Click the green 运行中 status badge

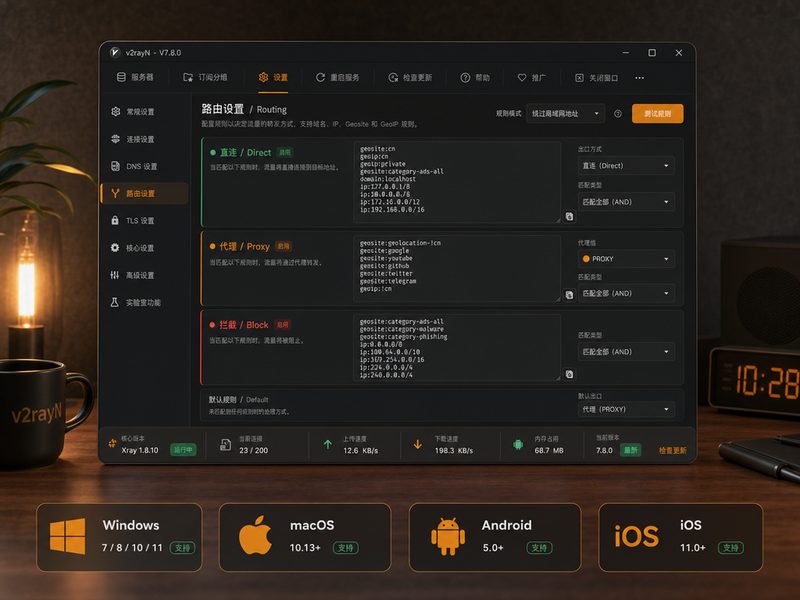(x=183, y=449)
